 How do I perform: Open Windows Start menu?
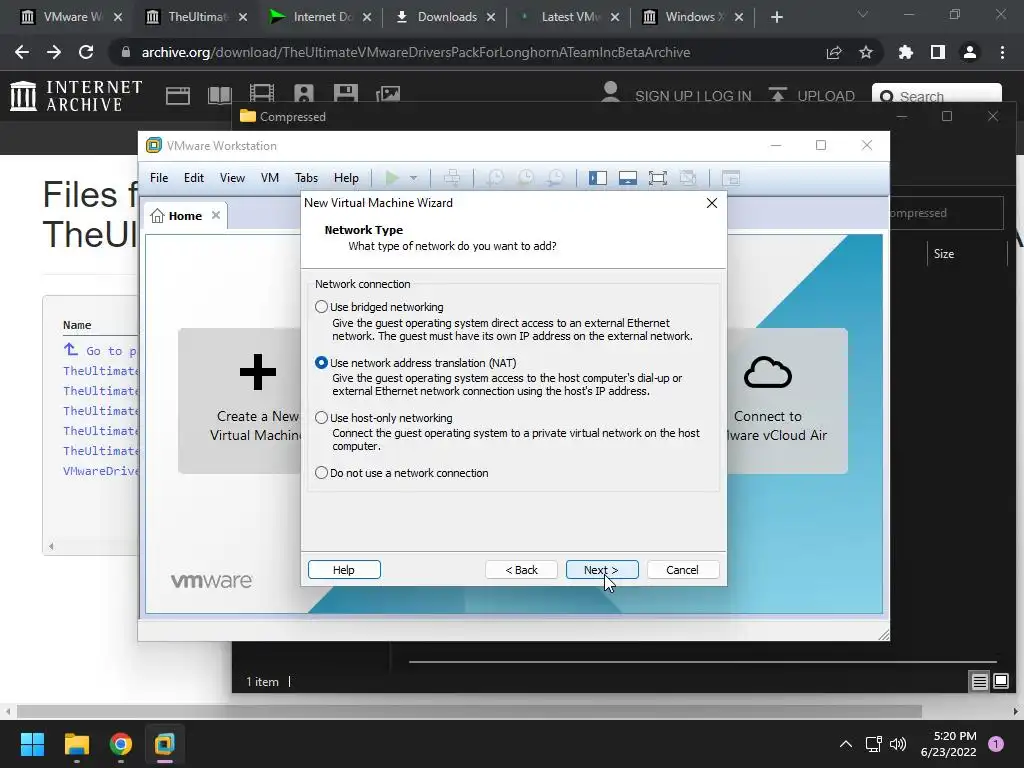click(32, 744)
